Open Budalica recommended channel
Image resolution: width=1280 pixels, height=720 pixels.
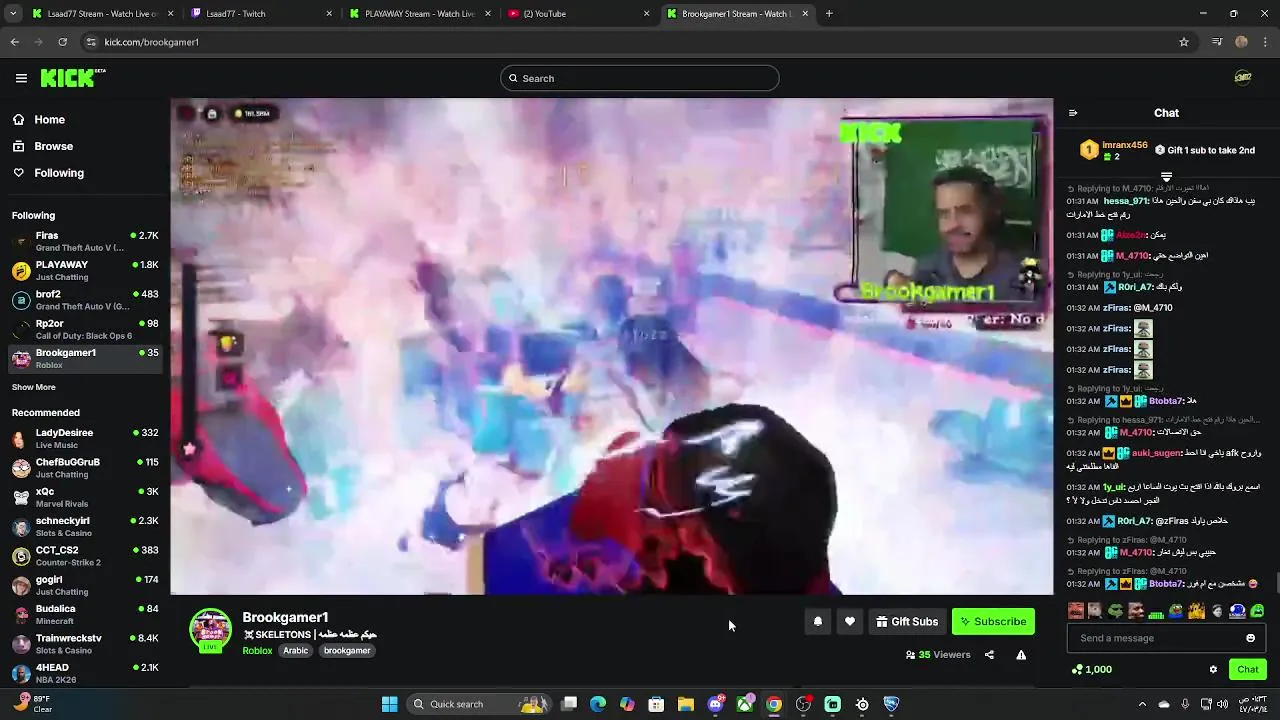click(x=84, y=614)
